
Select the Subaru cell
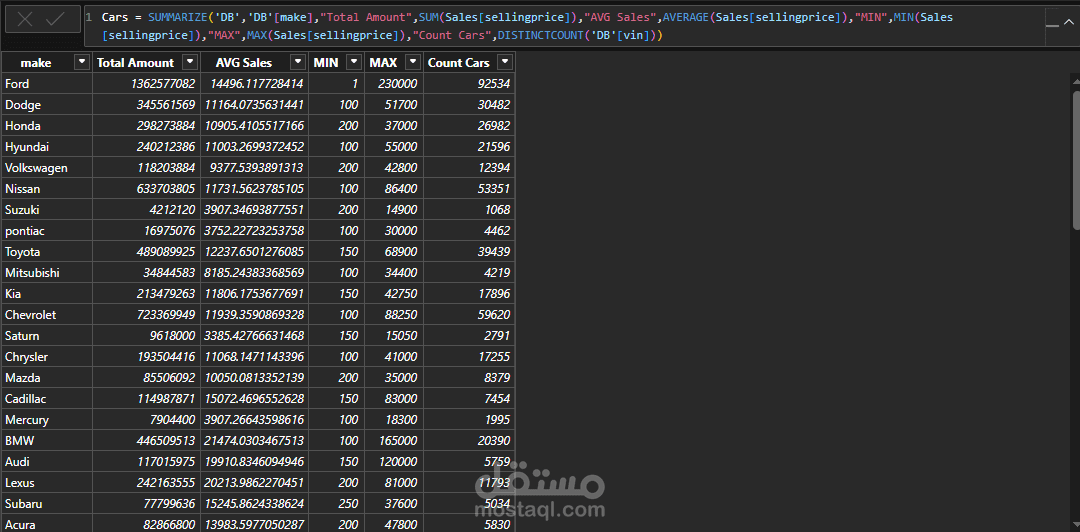(47, 504)
